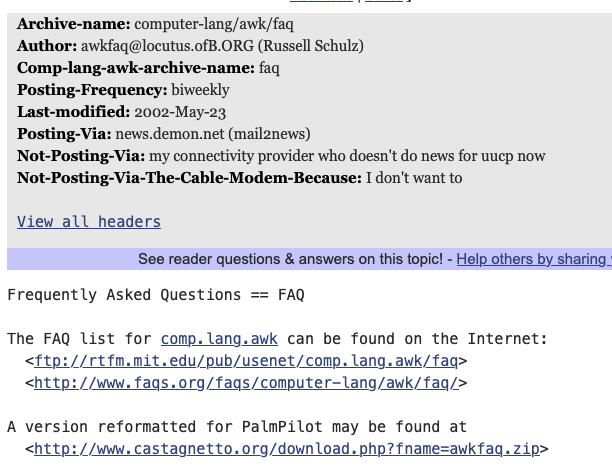
Task: Click the Help others by sharing link
Action: pyautogui.click(x=533, y=259)
